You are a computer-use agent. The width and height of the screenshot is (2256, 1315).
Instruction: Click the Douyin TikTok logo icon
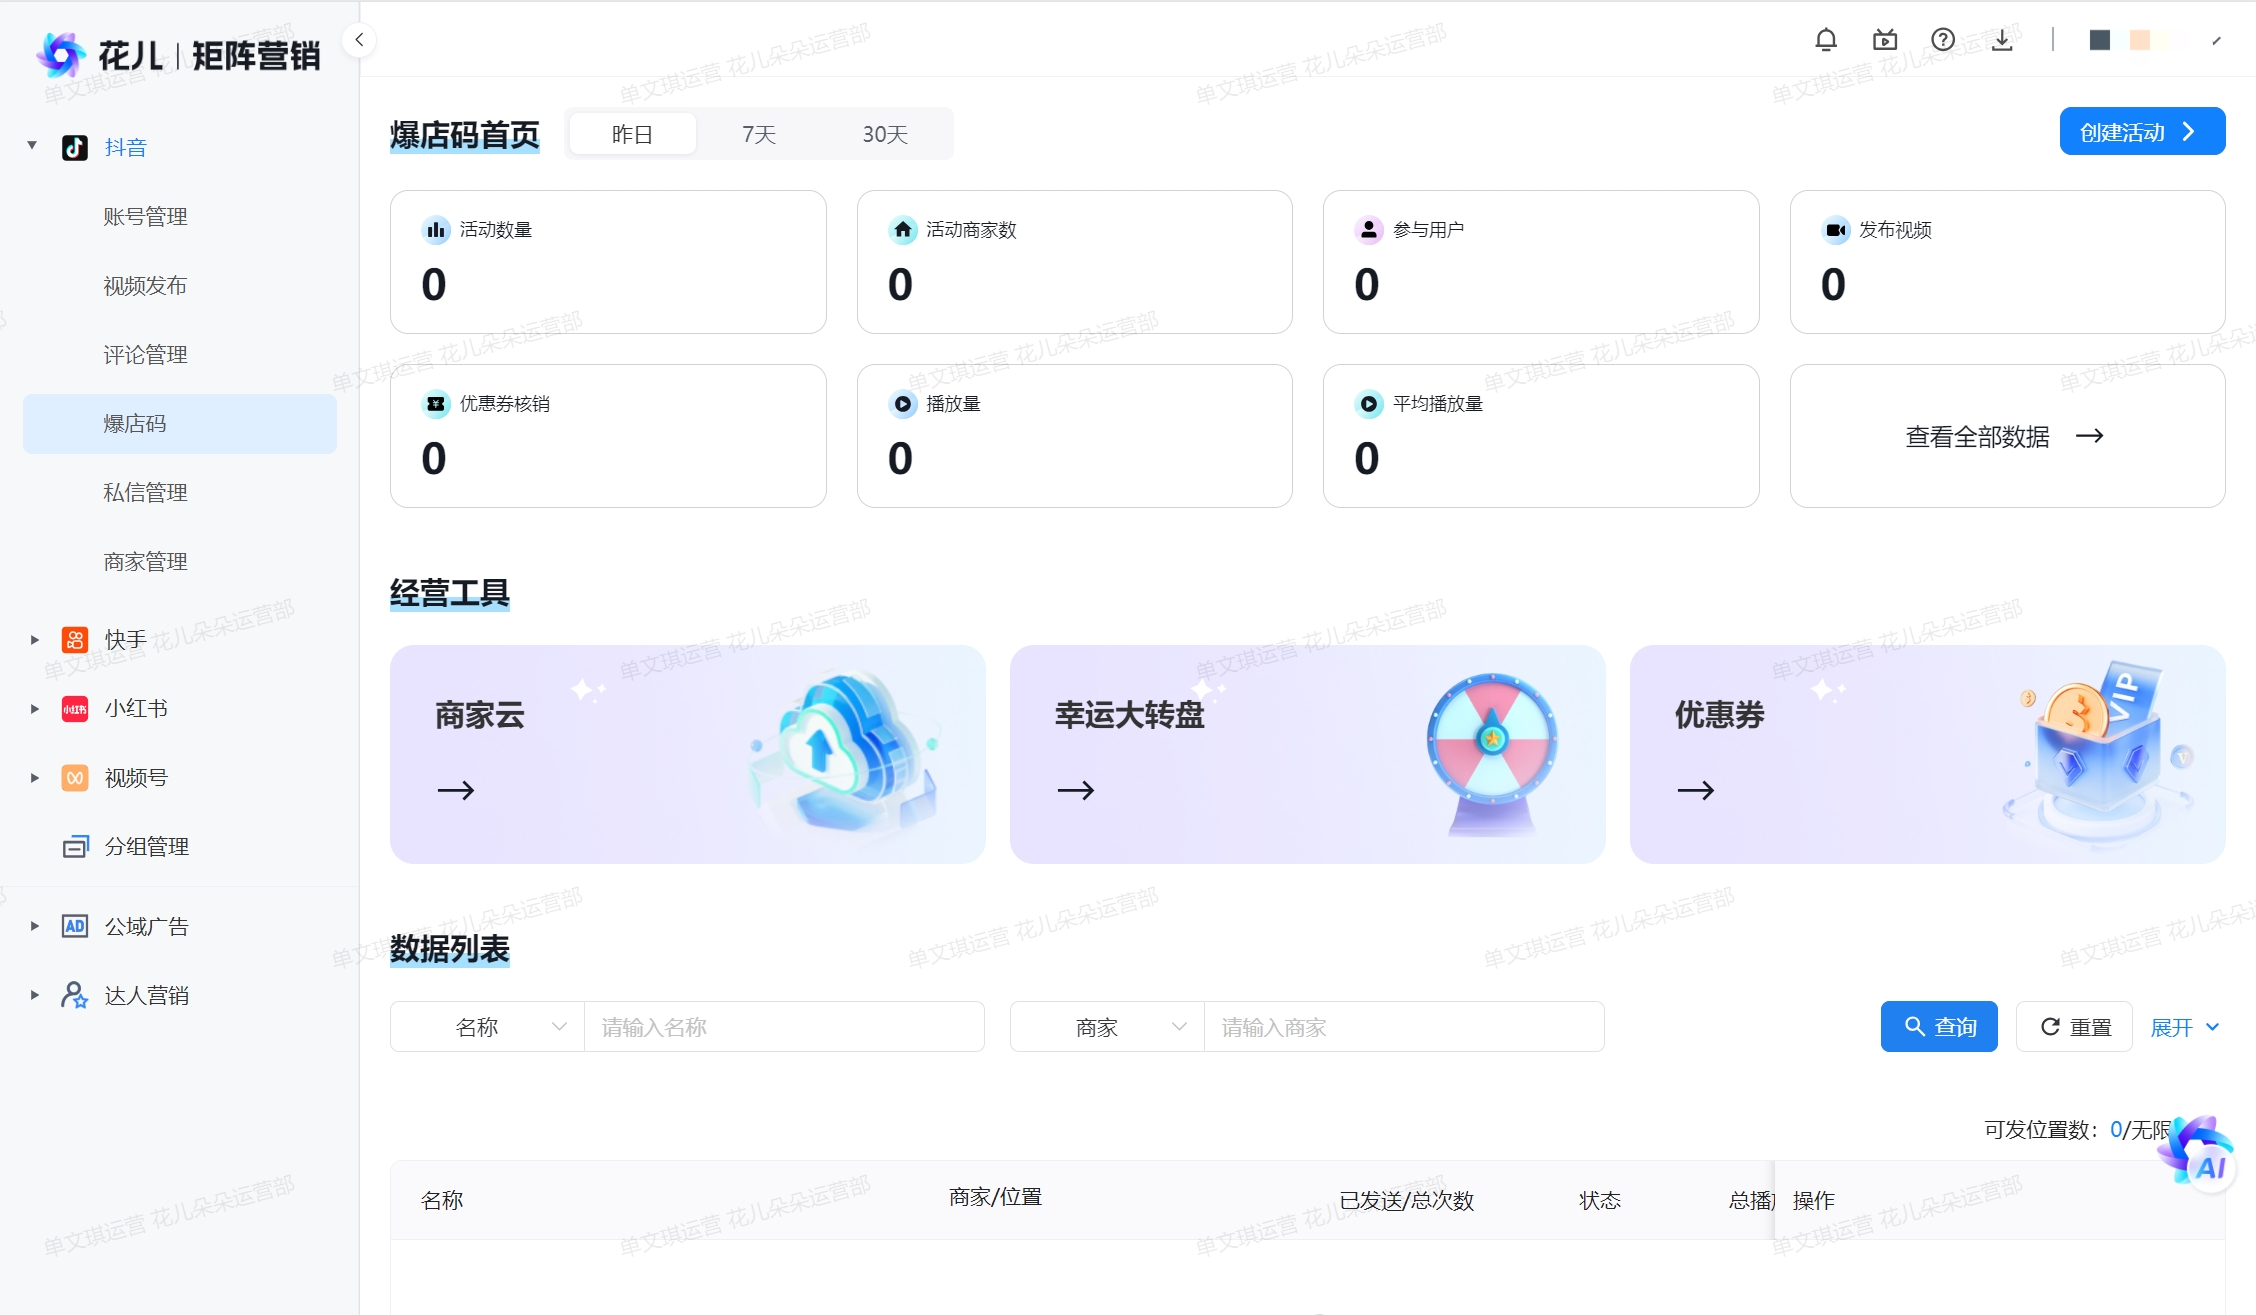(75, 148)
